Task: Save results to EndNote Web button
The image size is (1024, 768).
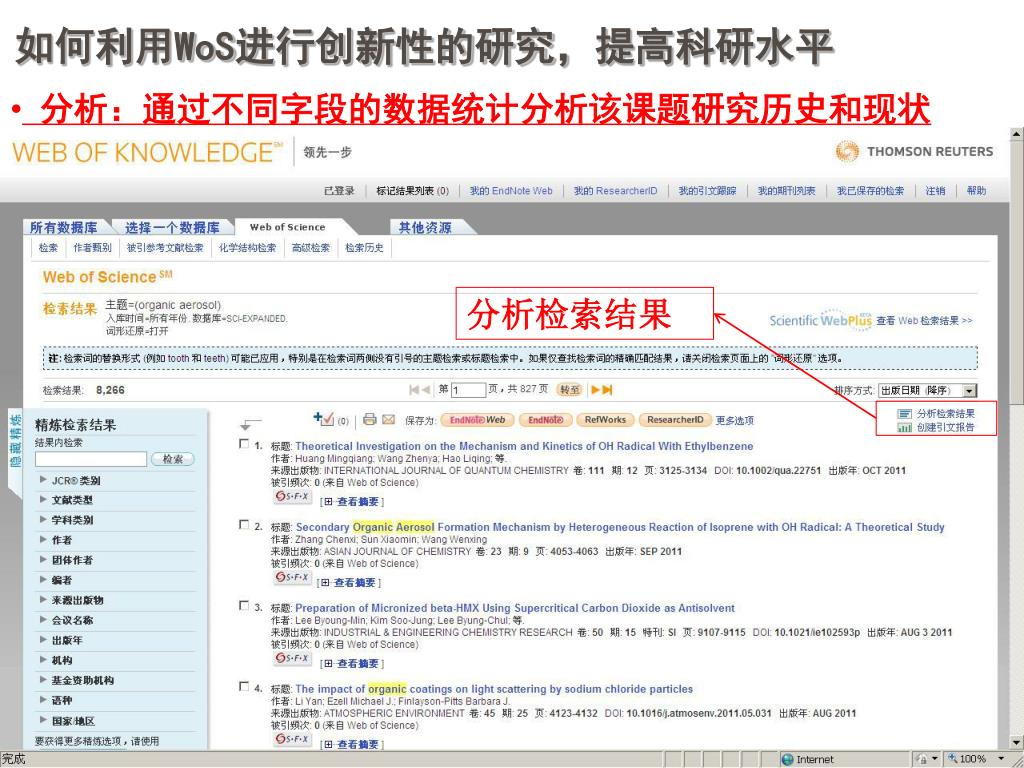Action: point(477,420)
